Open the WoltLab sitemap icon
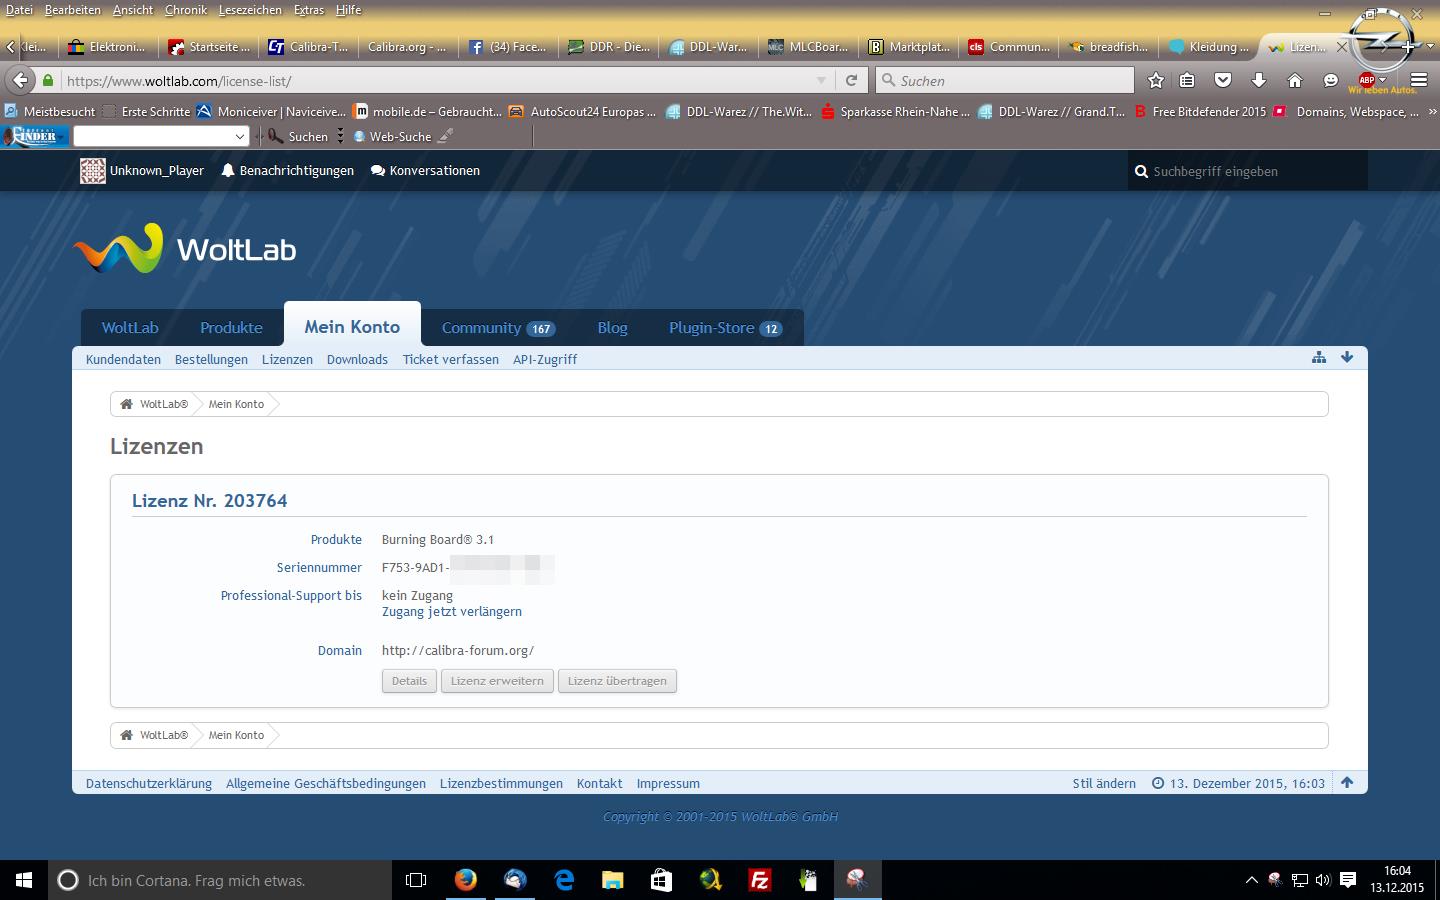 [1319, 358]
